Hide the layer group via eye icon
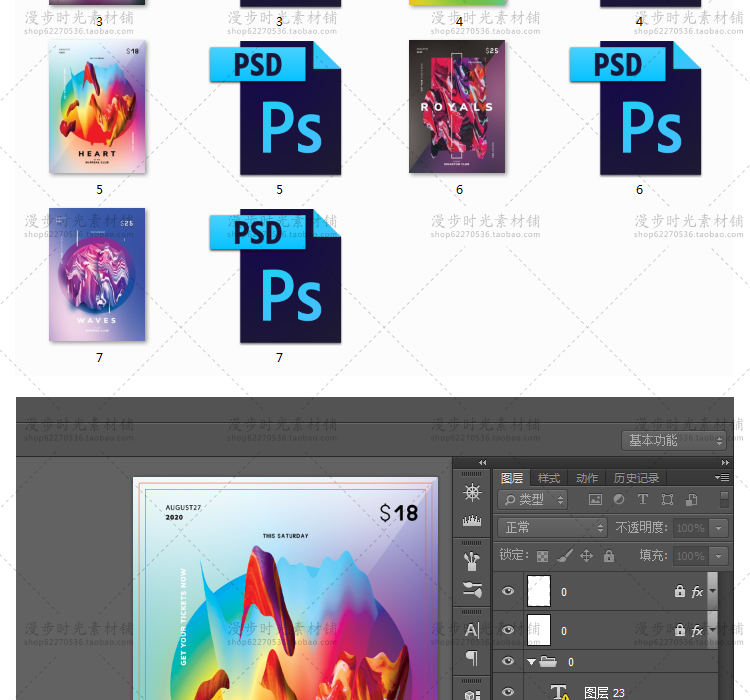This screenshot has width=750, height=700. tap(508, 662)
